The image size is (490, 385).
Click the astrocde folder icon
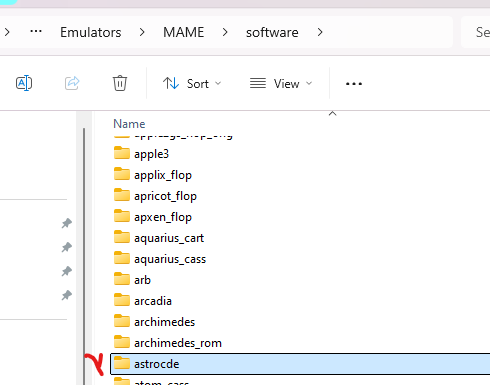(x=122, y=363)
